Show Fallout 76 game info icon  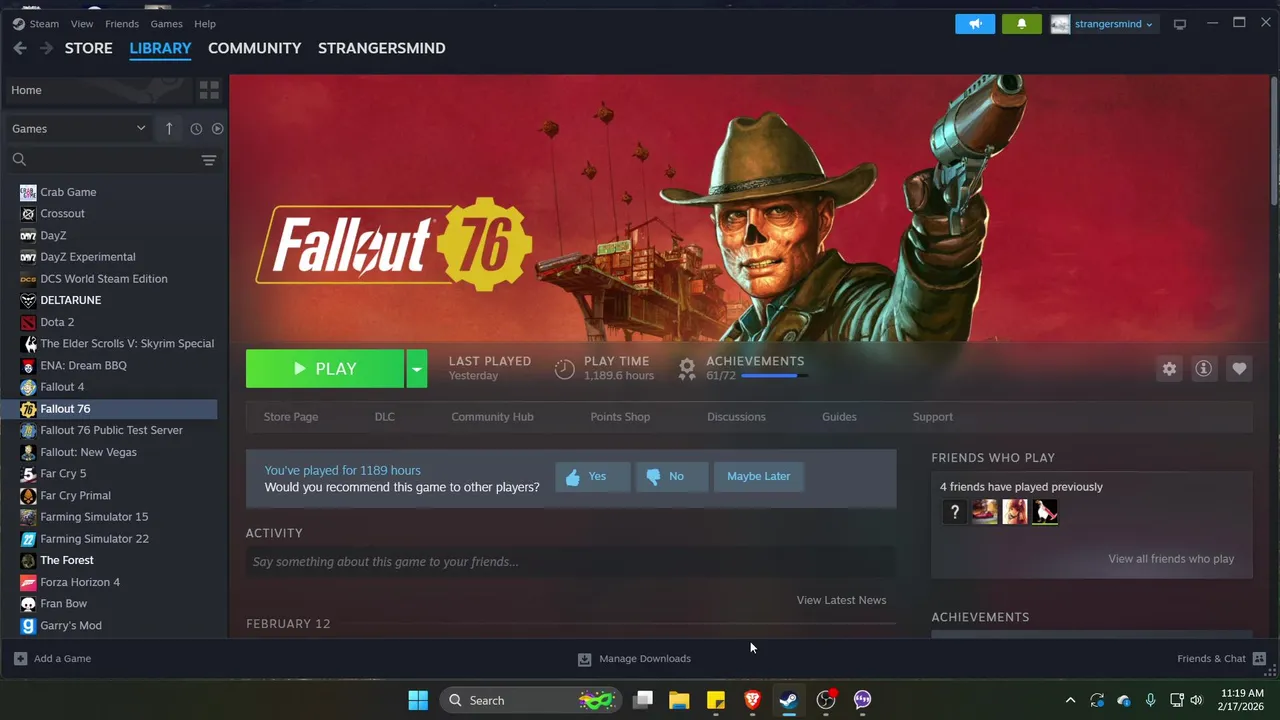[x=1204, y=368]
